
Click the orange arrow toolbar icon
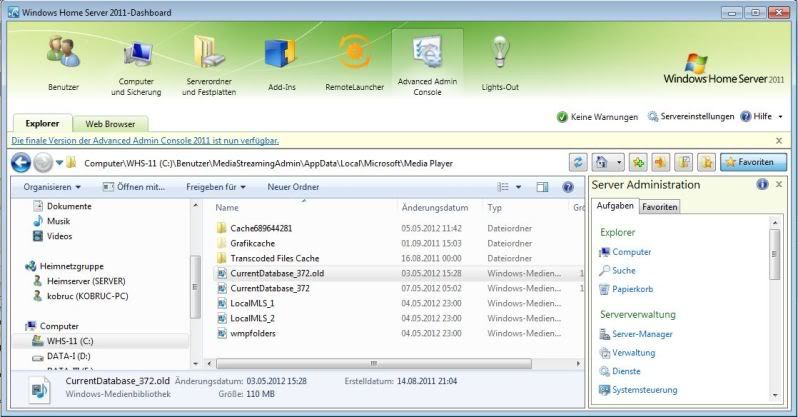pos(661,162)
